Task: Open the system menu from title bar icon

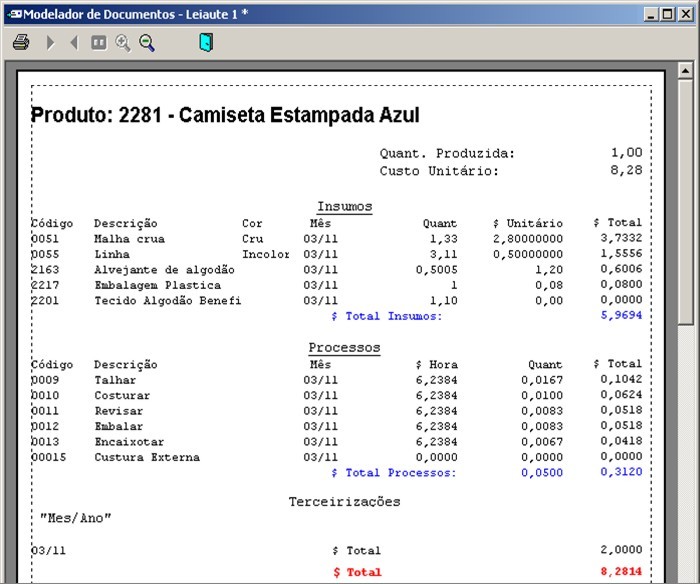Action: click(13, 13)
